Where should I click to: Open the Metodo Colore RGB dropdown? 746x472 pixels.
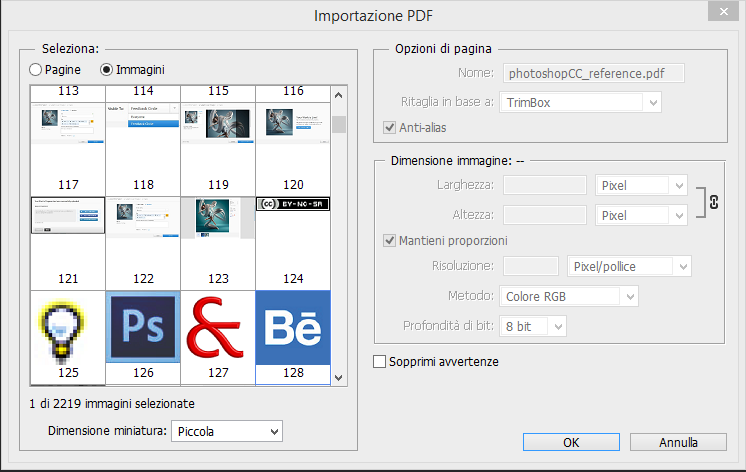coord(569,296)
